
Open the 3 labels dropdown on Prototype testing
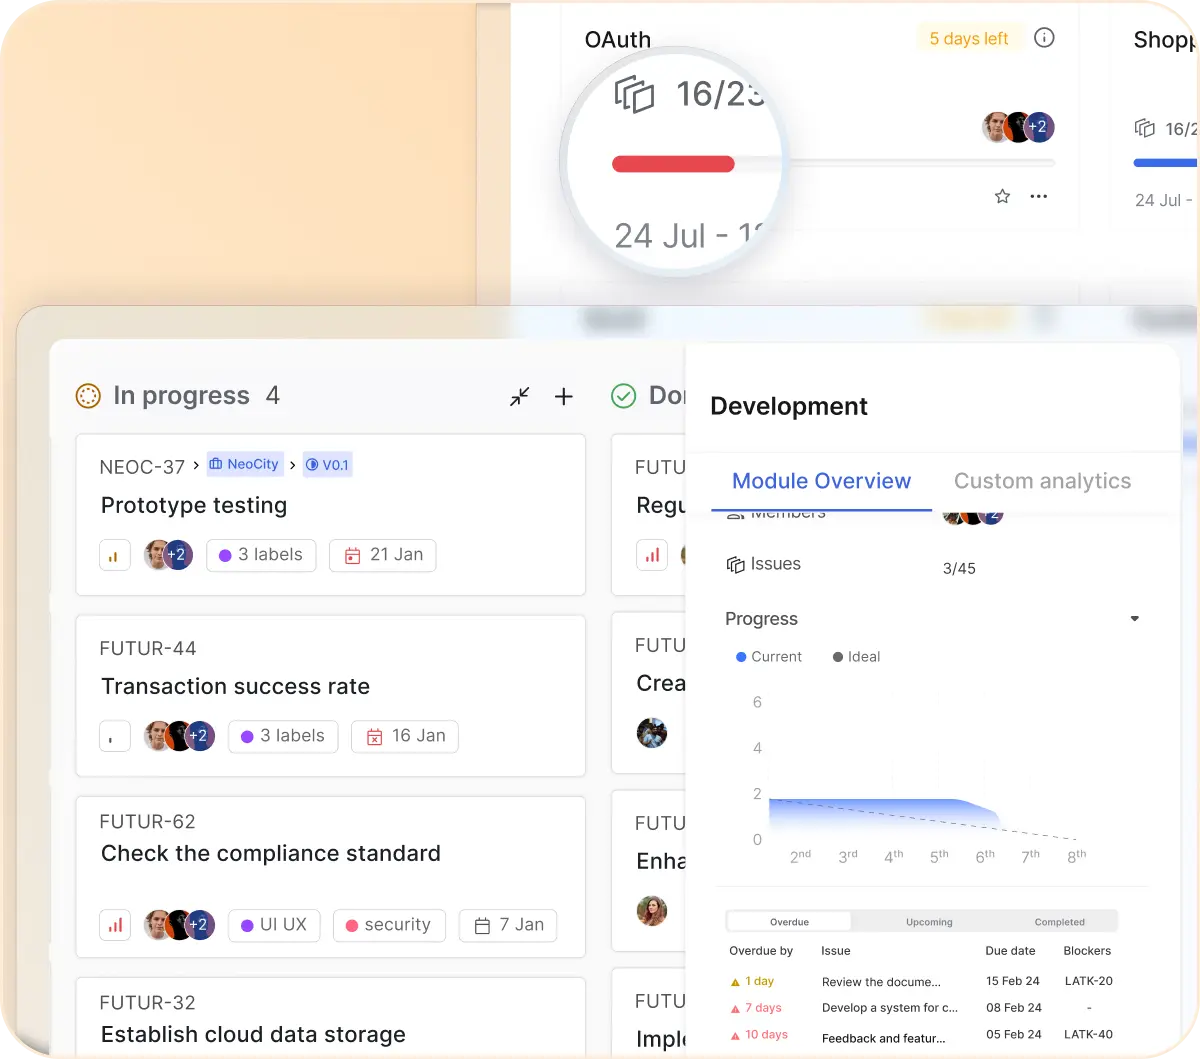coord(261,555)
